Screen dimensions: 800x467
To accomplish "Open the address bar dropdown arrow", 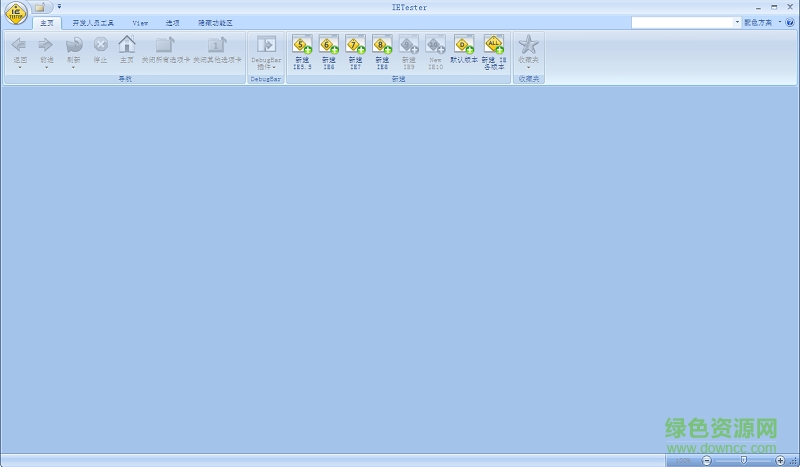I will coord(737,22).
